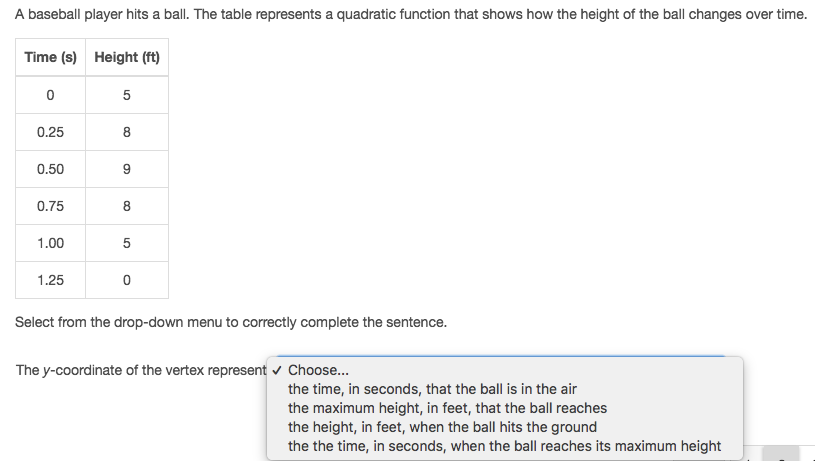Select "the height, in feet, when the ball hits the ground"
Viewport: 815px width, 461px height.
tap(505, 427)
